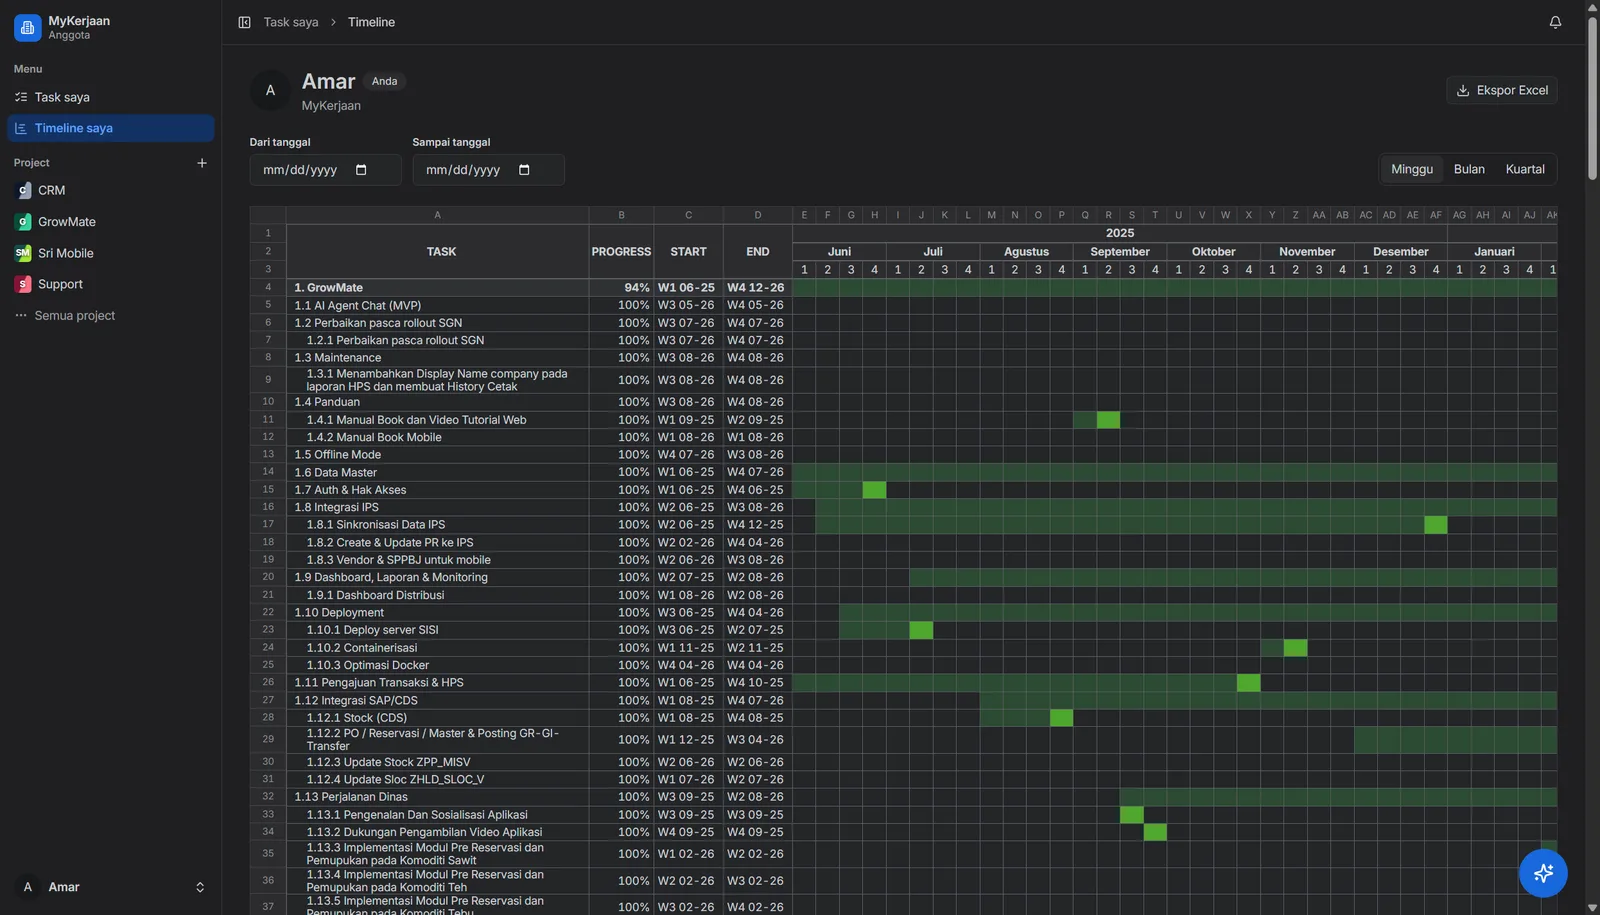
Task: Add a new project with plus icon
Action: pos(202,163)
